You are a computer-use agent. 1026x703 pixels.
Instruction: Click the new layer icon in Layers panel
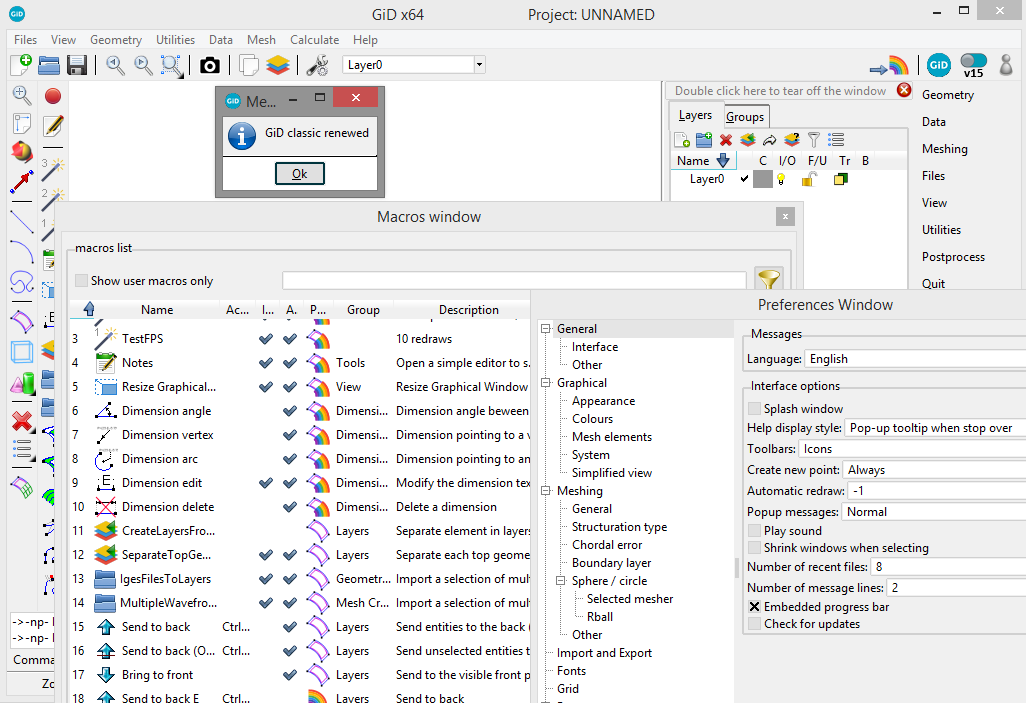pos(682,139)
